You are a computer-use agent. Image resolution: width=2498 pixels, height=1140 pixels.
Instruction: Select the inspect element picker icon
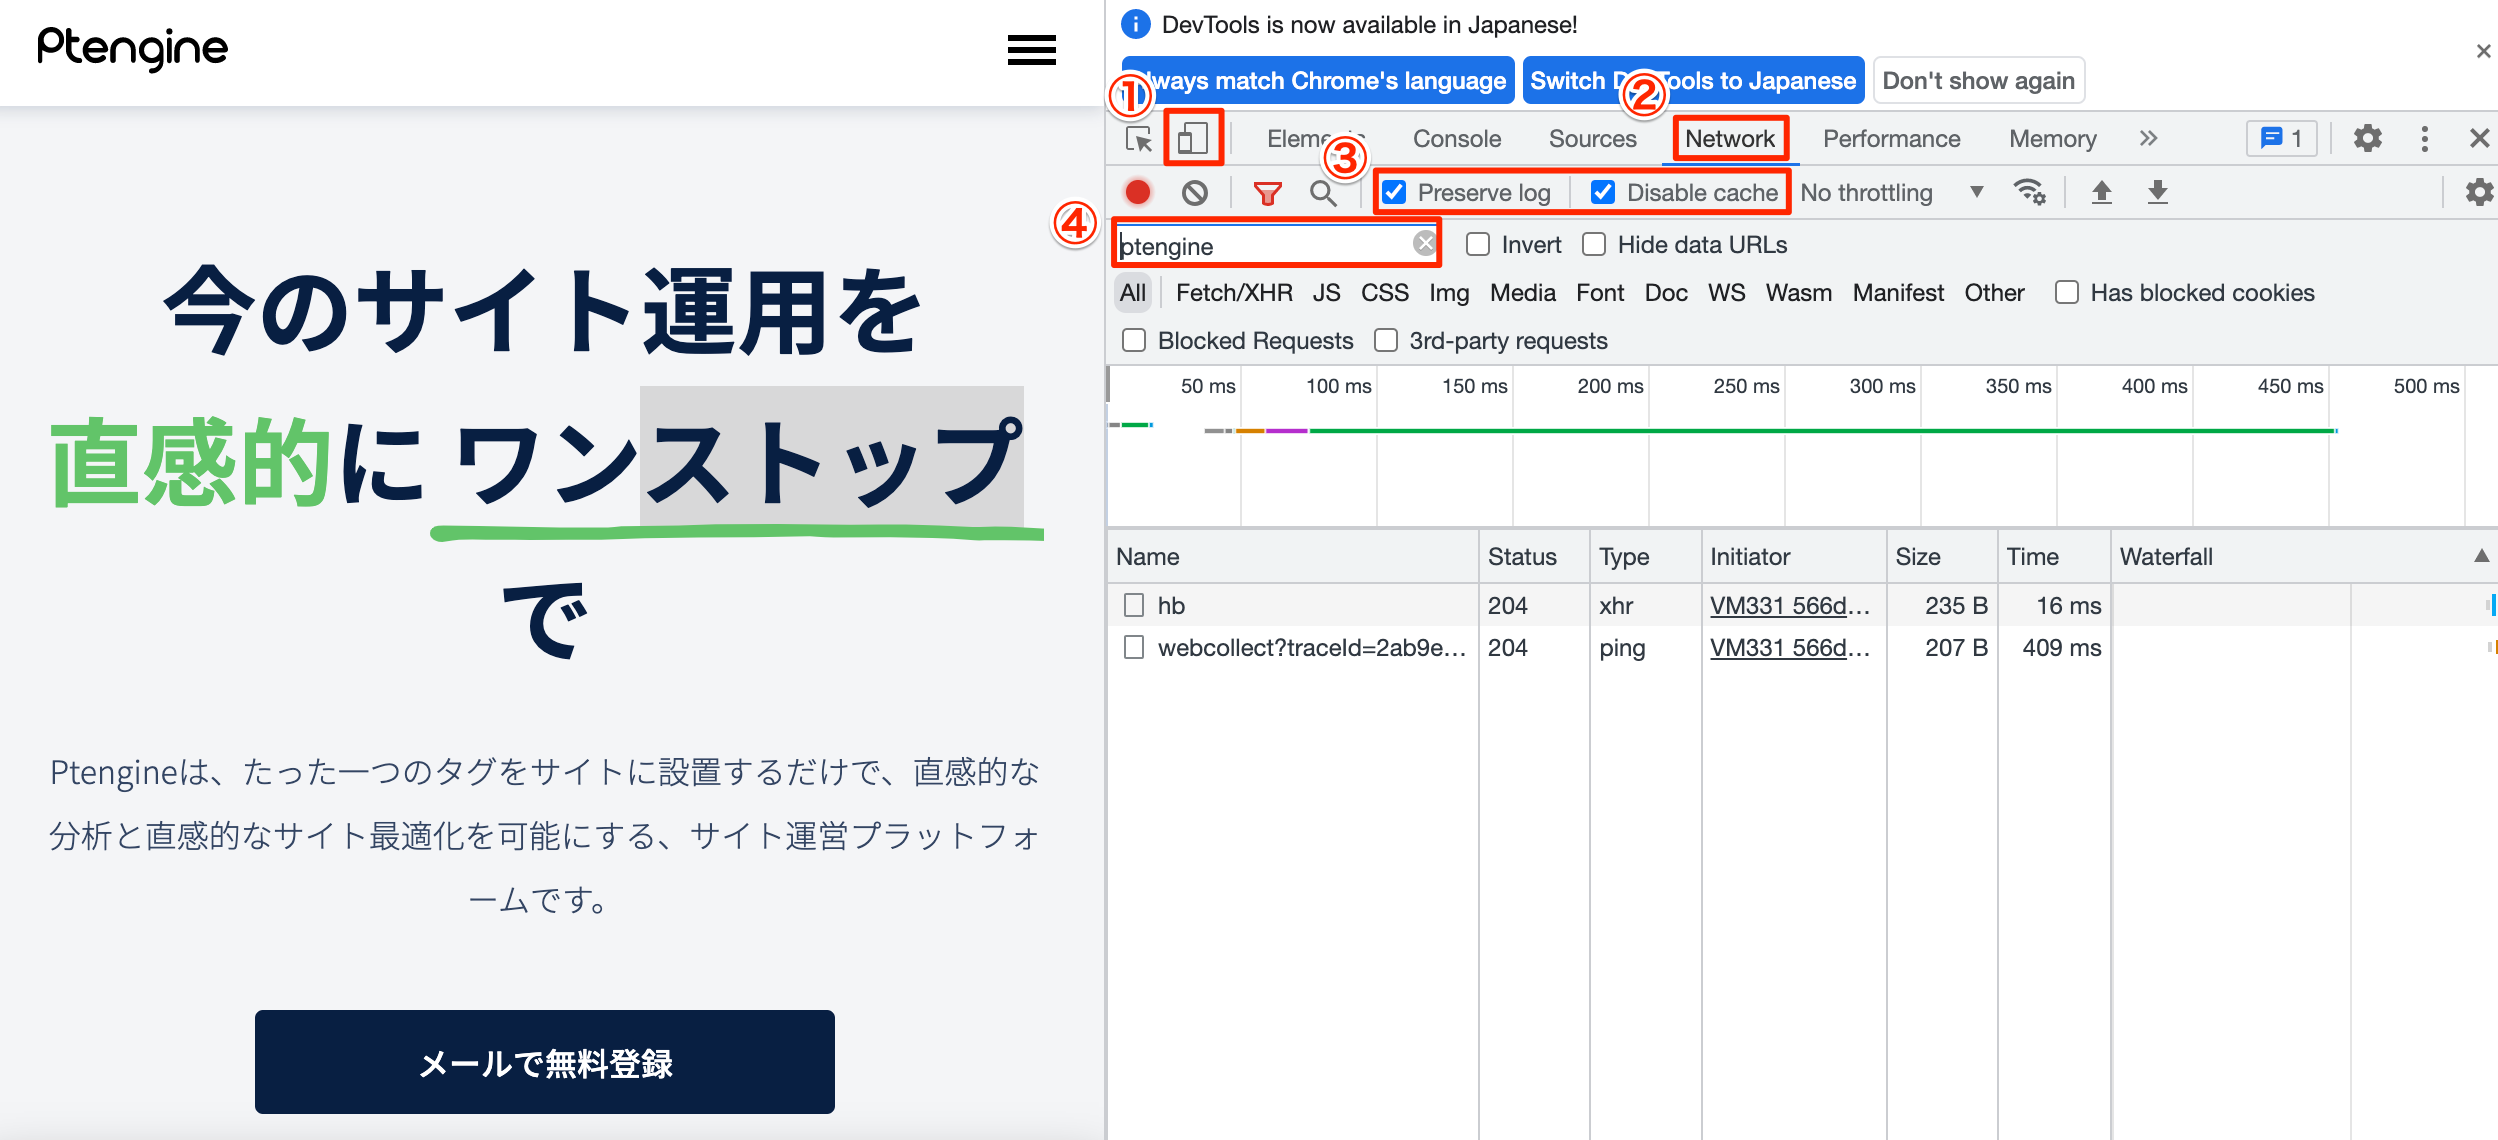point(1138,139)
